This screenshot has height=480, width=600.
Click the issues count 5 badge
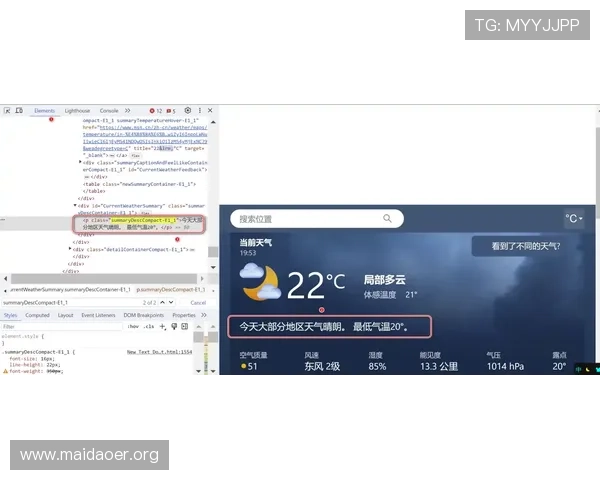pos(171,111)
